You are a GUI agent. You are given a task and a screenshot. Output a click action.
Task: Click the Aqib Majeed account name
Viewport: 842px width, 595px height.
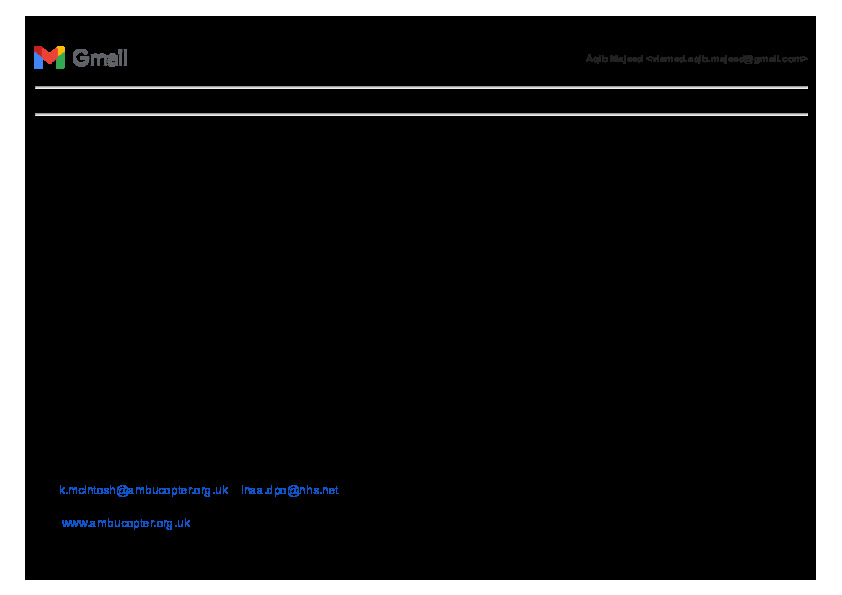click(x=614, y=59)
